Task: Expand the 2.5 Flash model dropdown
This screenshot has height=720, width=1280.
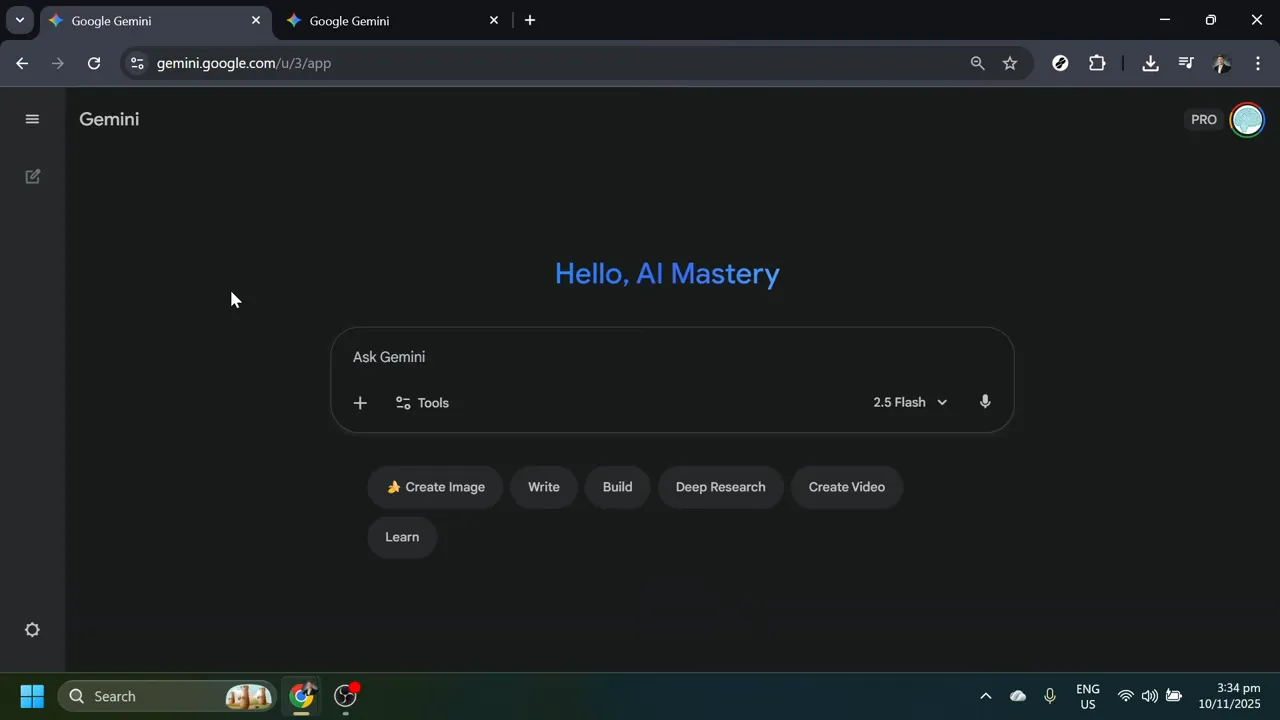Action: [910, 402]
